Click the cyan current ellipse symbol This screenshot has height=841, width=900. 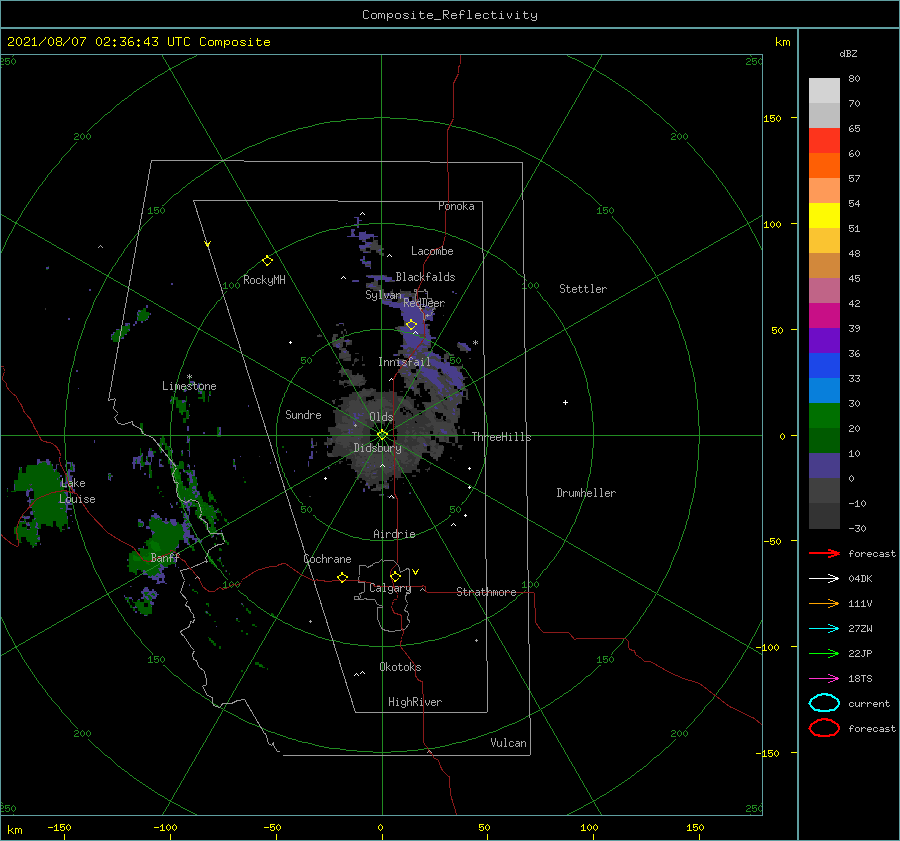(x=824, y=703)
